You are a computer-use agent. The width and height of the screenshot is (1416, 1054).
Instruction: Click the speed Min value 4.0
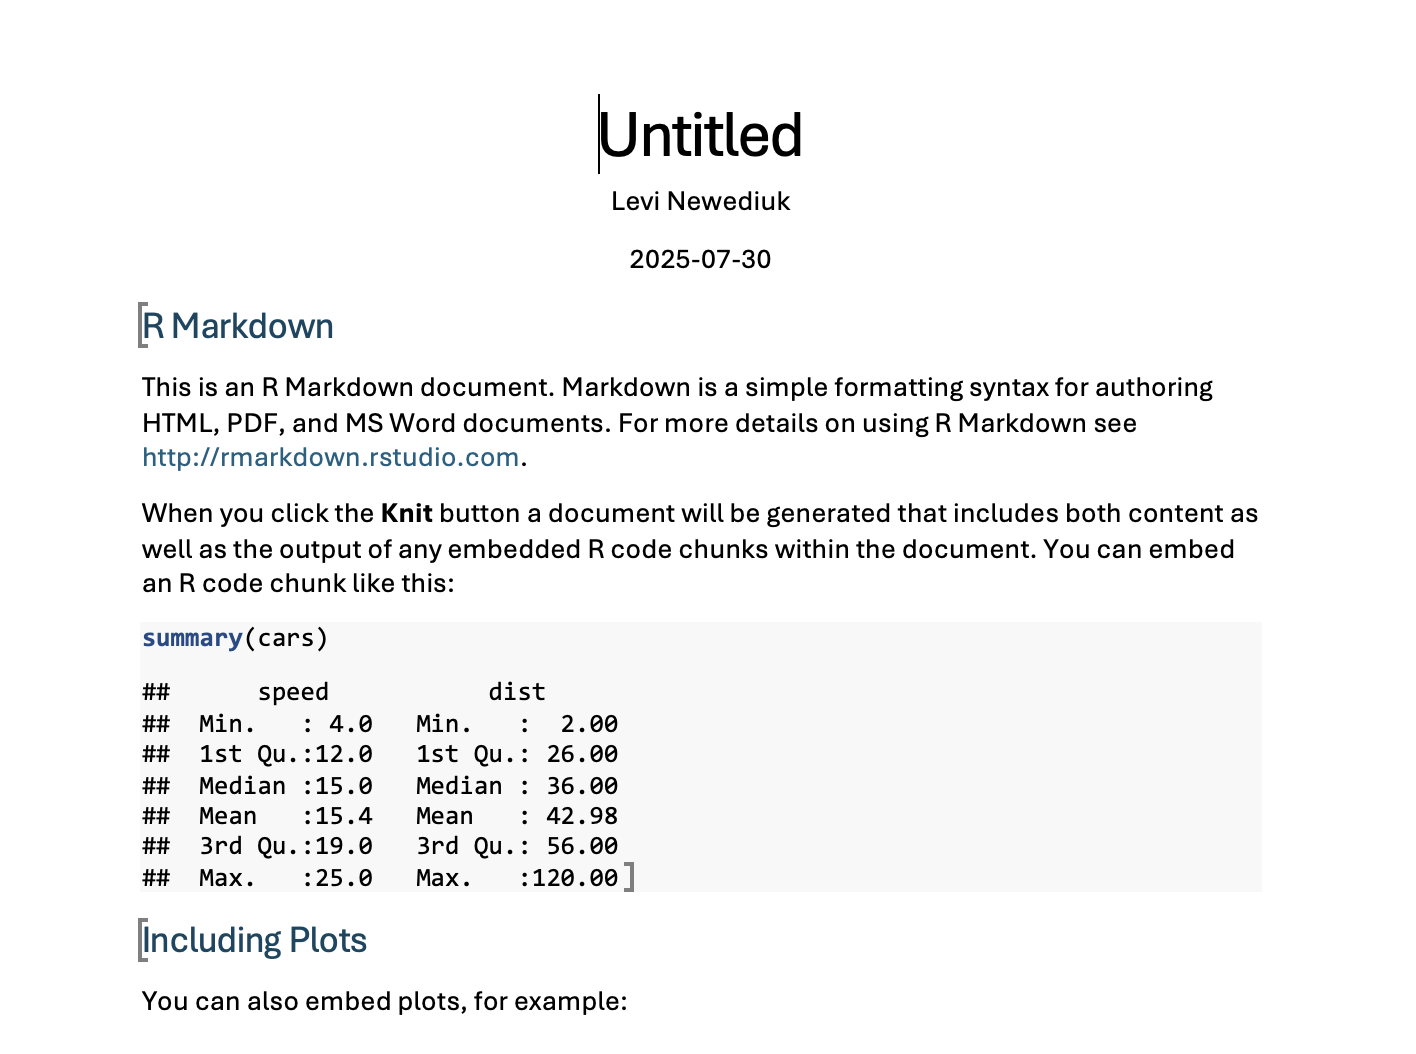coord(351,723)
